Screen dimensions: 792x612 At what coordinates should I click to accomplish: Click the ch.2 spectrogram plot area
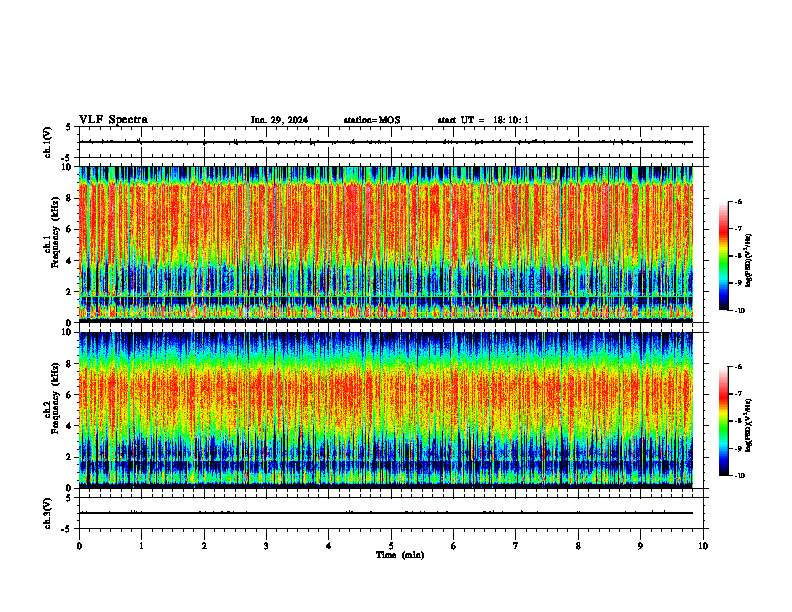point(386,410)
